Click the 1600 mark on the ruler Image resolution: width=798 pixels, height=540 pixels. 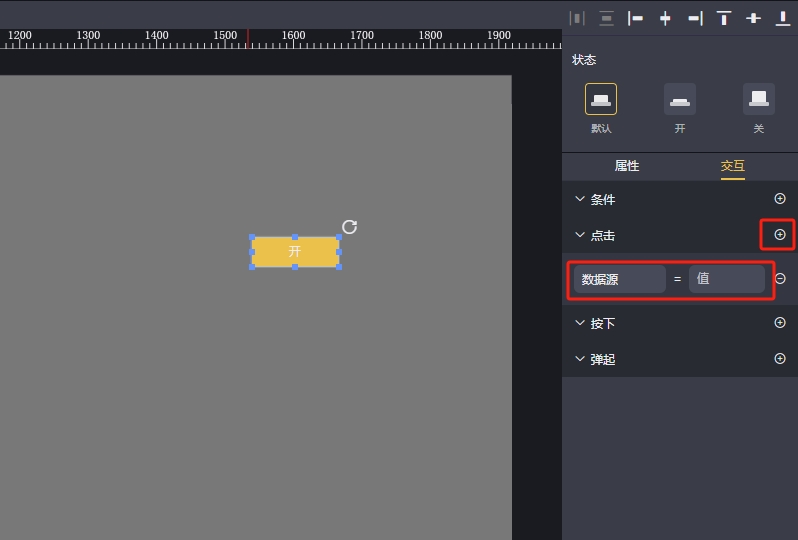click(x=294, y=36)
